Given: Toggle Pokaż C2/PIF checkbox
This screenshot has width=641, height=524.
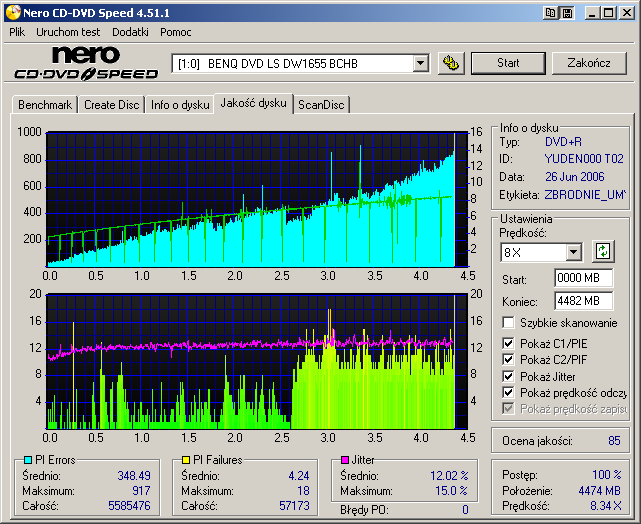Looking at the screenshot, I should 508,360.
